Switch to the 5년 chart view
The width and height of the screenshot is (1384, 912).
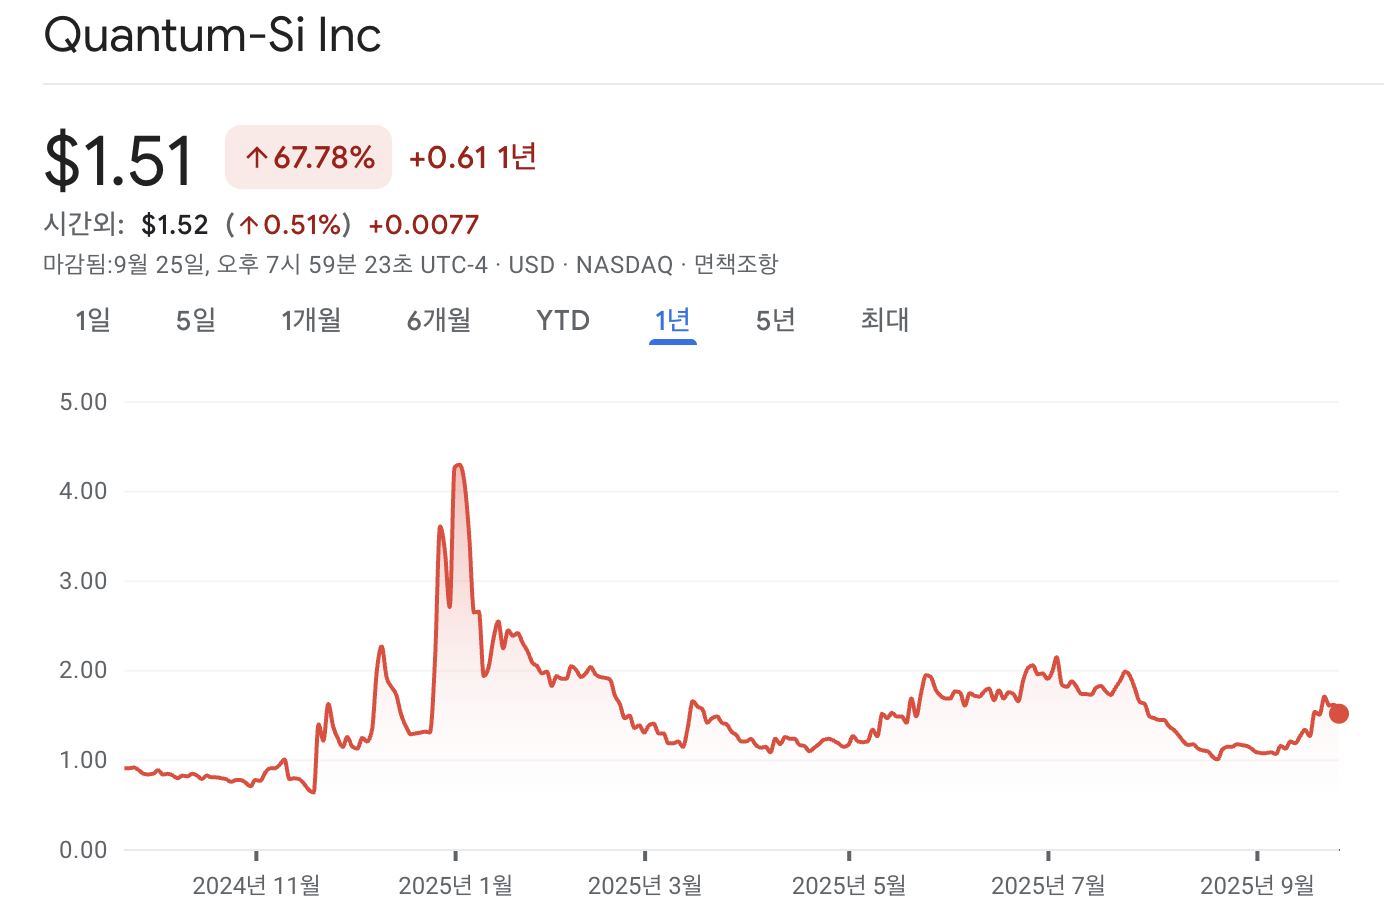tap(774, 320)
